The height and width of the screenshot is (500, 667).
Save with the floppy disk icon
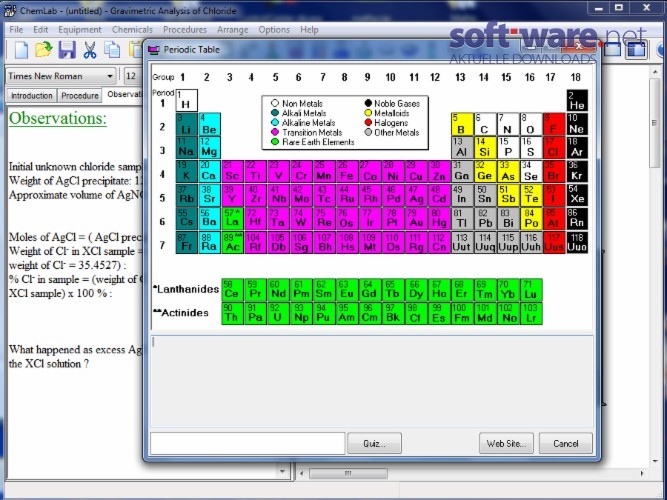coord(67,50)
